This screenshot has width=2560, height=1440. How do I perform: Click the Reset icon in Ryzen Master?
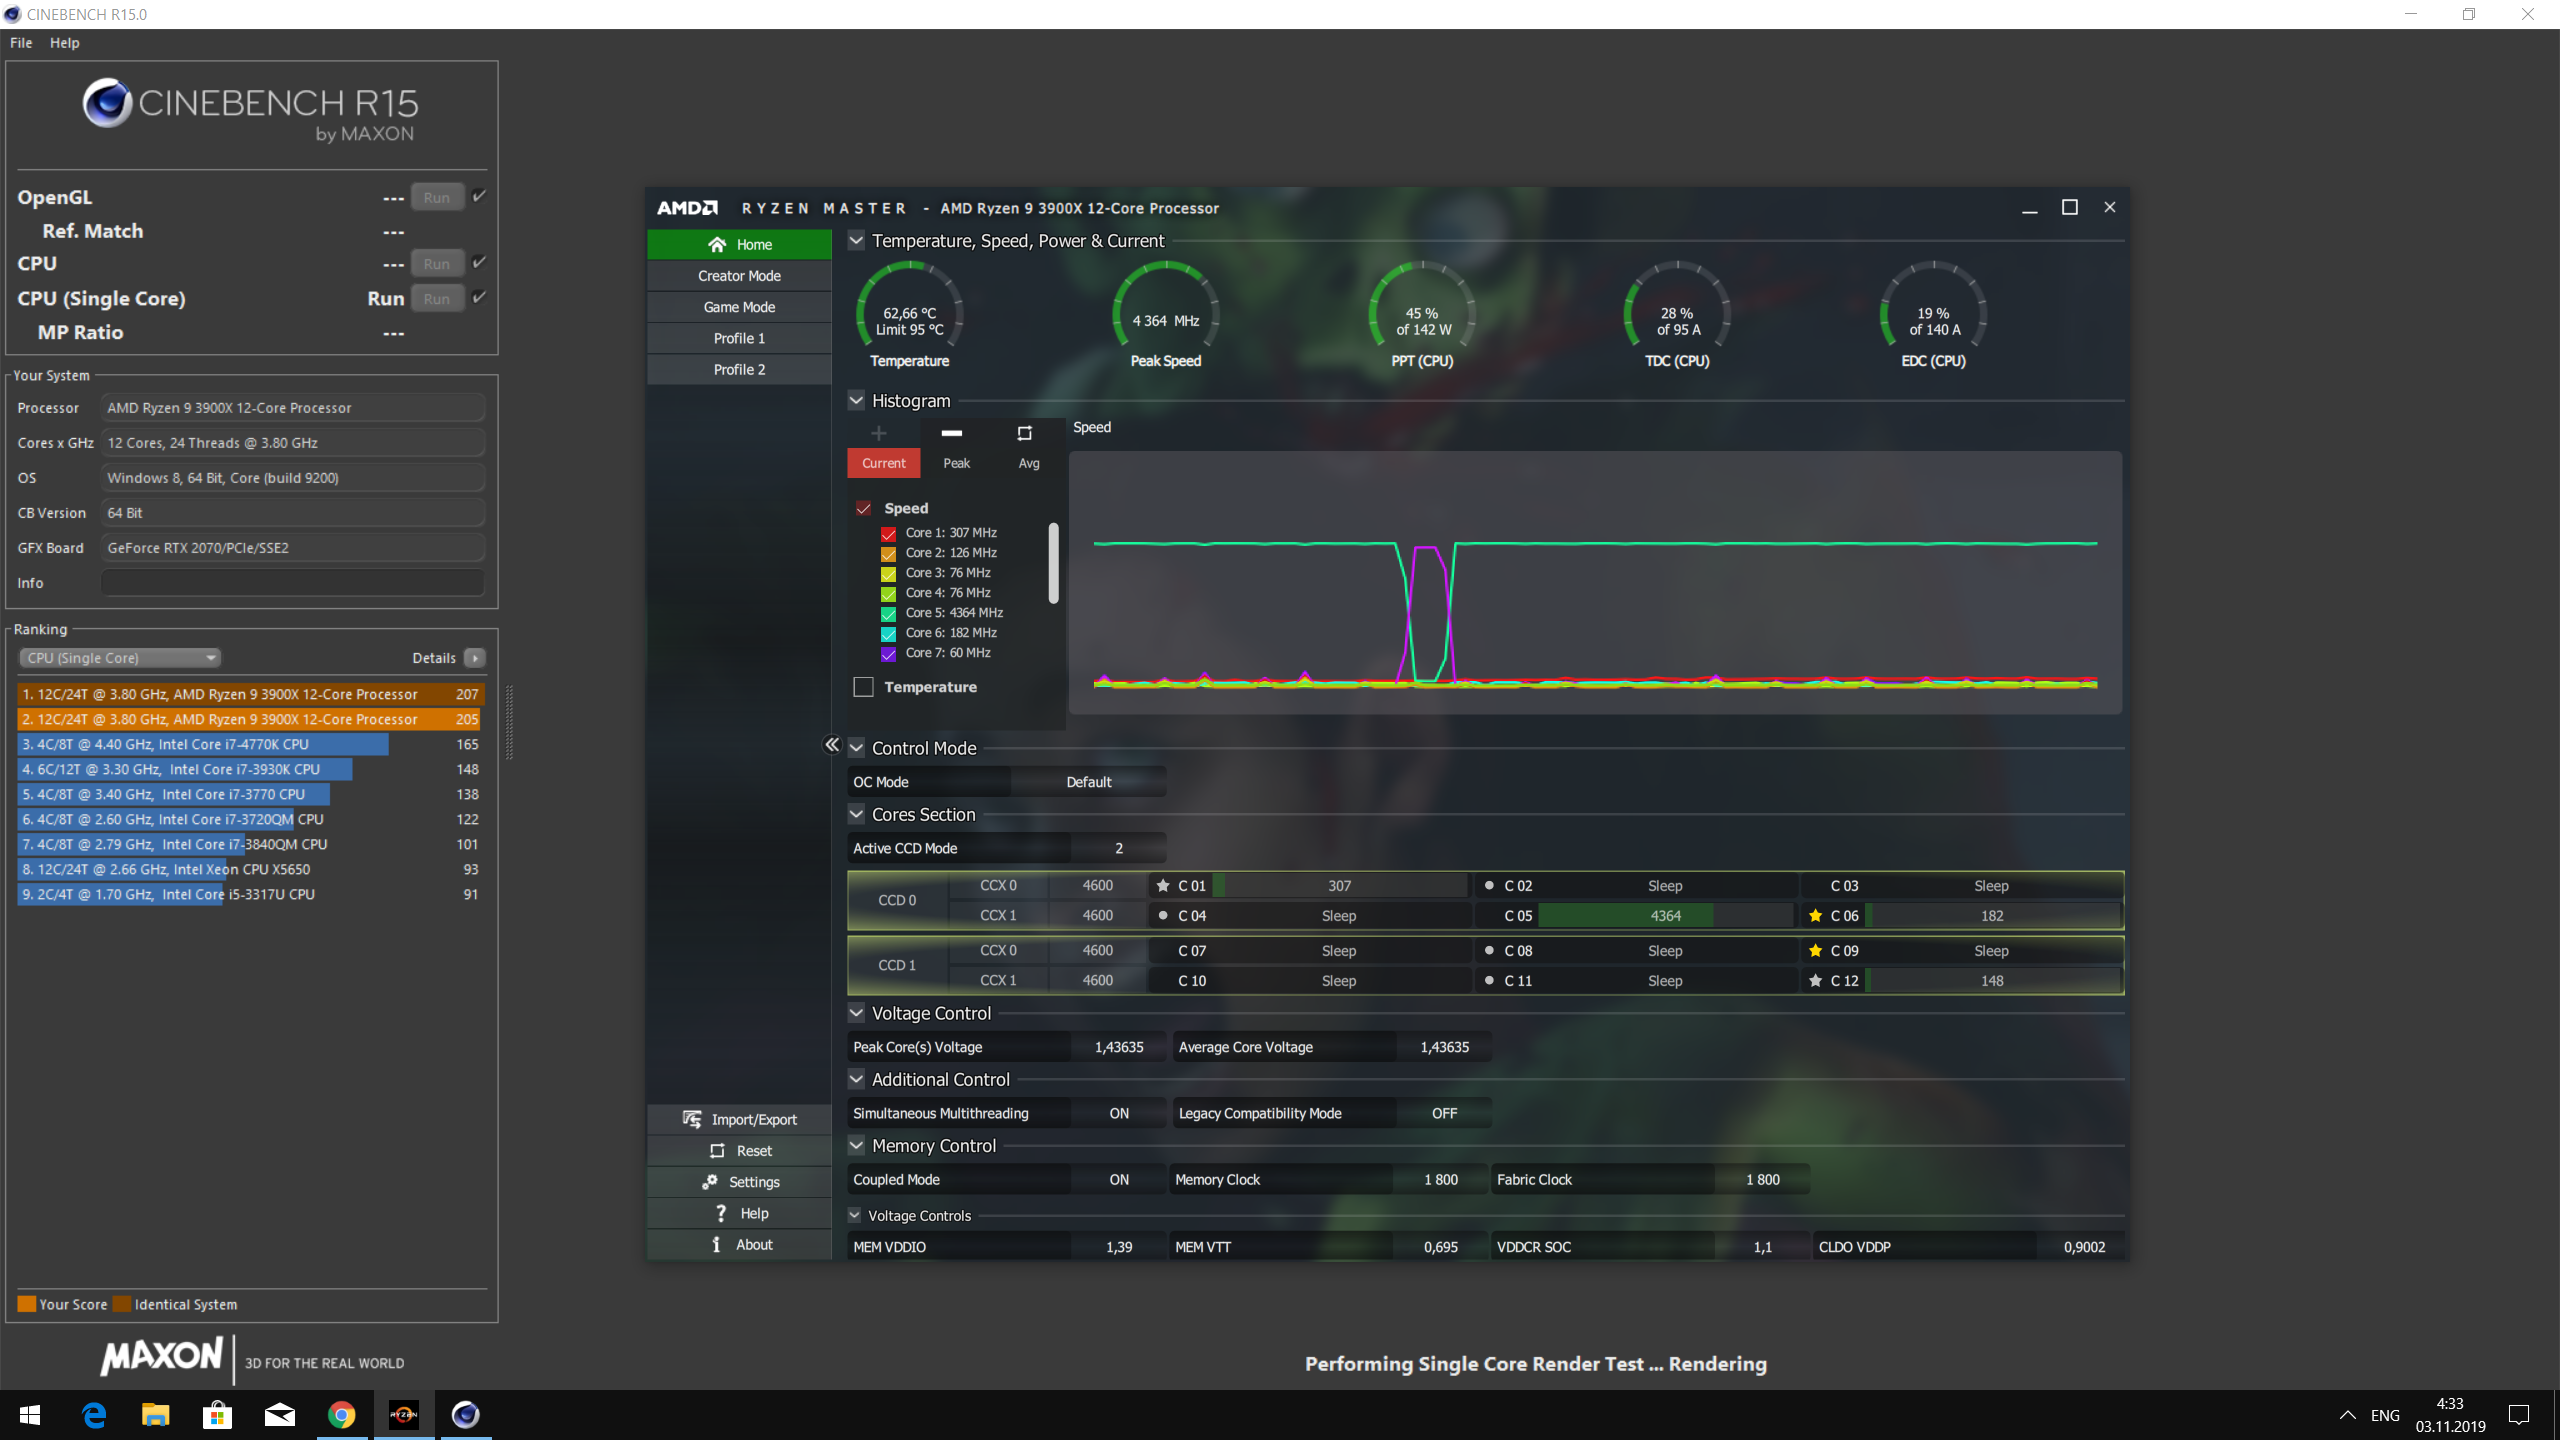(x=717, y=1151)
